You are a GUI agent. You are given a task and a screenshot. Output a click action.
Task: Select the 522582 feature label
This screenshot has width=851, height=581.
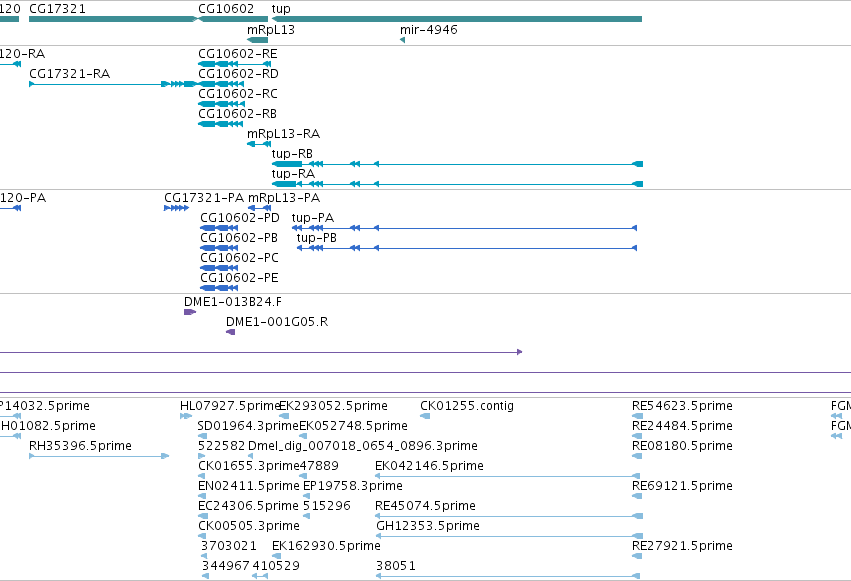221,446
